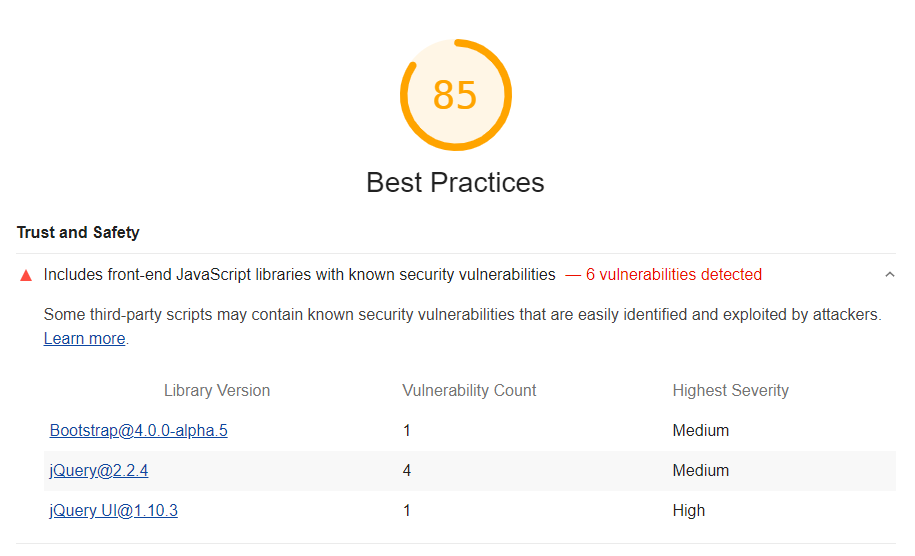Click the Highest Severity column header
The width and height of the screenshot is (915, 556).
click(730, 391)
